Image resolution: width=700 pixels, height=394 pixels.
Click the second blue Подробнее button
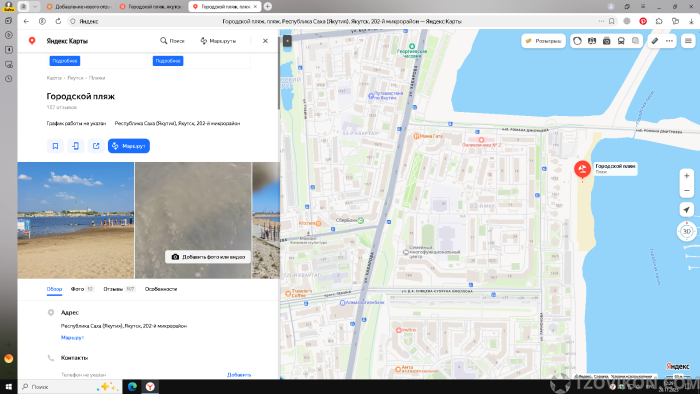tap(168, 61)
